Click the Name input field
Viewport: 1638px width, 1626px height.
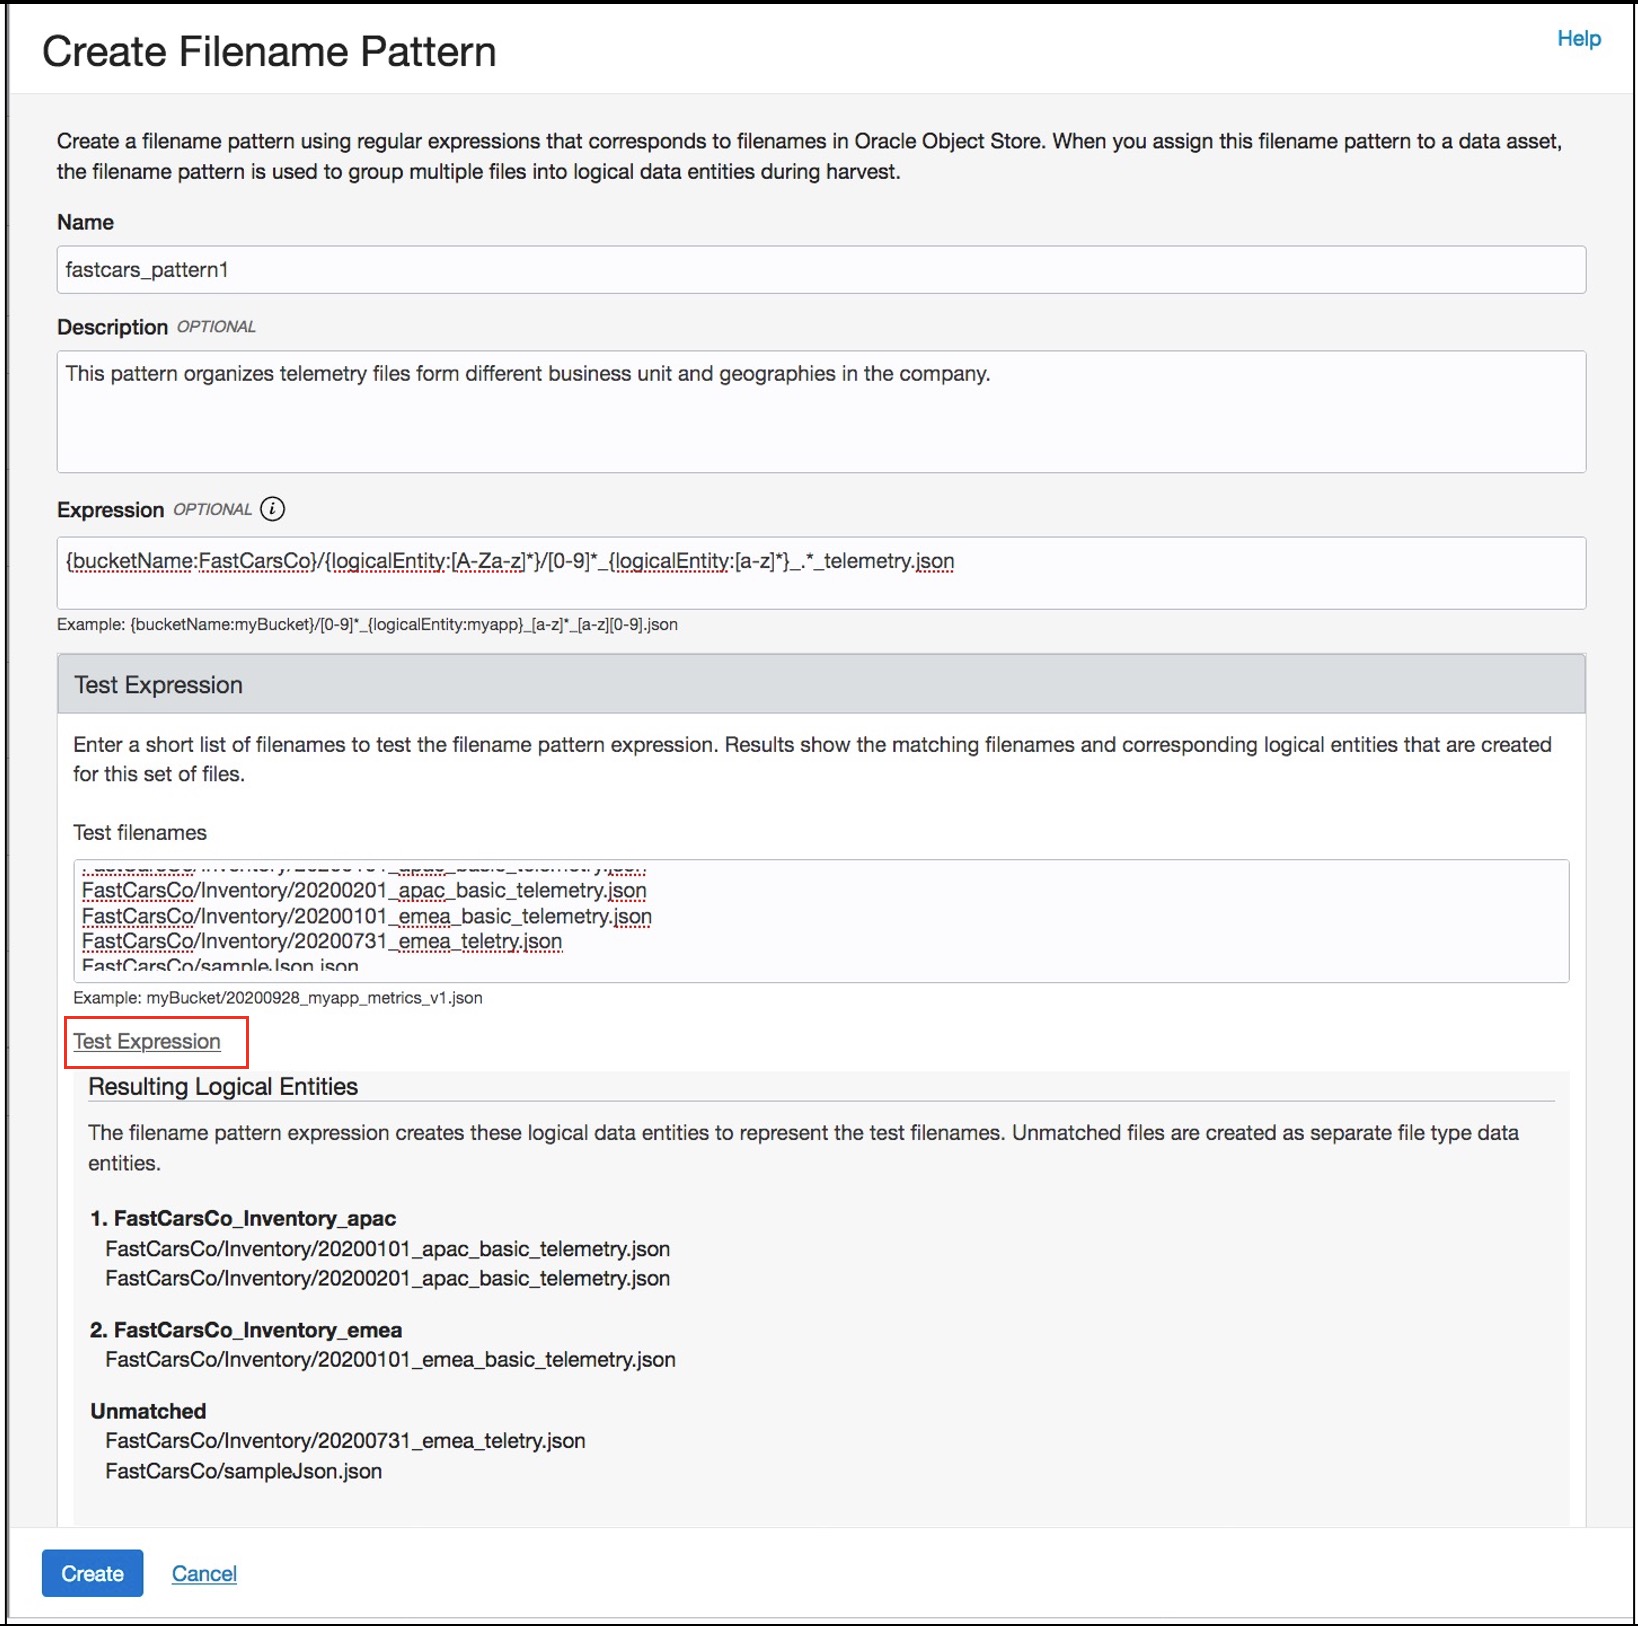[820, 270]
